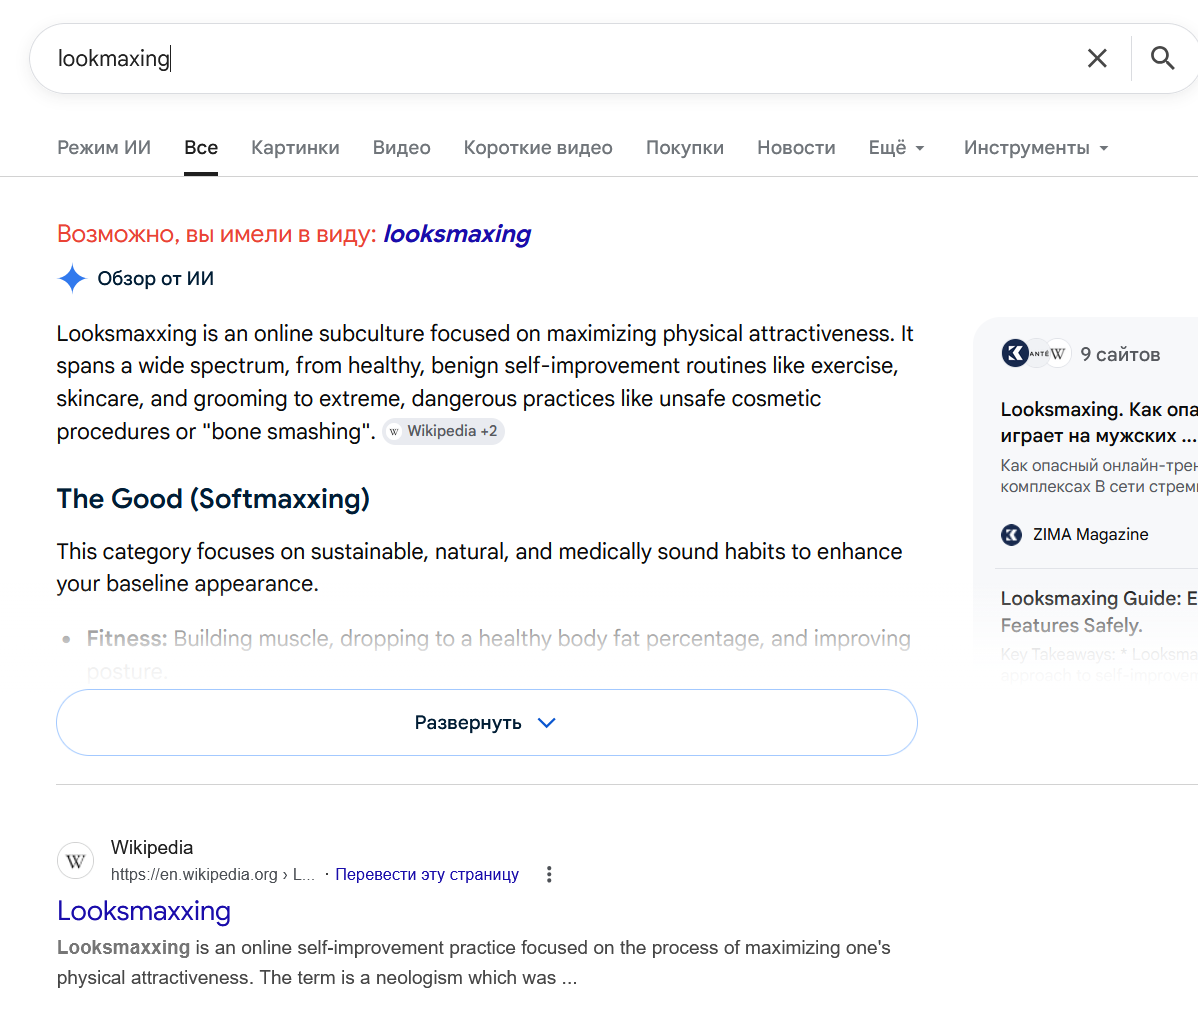Open the Wikipedia +2 citation chip
The height and width of the screenshot is (1018, 1198).
pos(443,431)
